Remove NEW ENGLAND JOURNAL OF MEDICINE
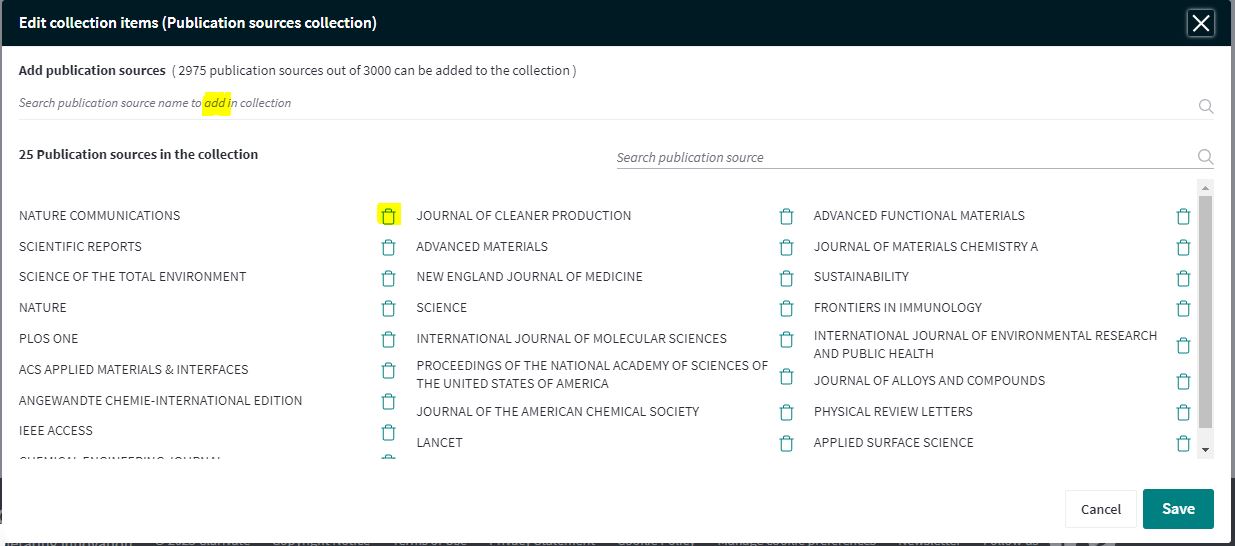The image size is (1235, 546). point(786,278)
